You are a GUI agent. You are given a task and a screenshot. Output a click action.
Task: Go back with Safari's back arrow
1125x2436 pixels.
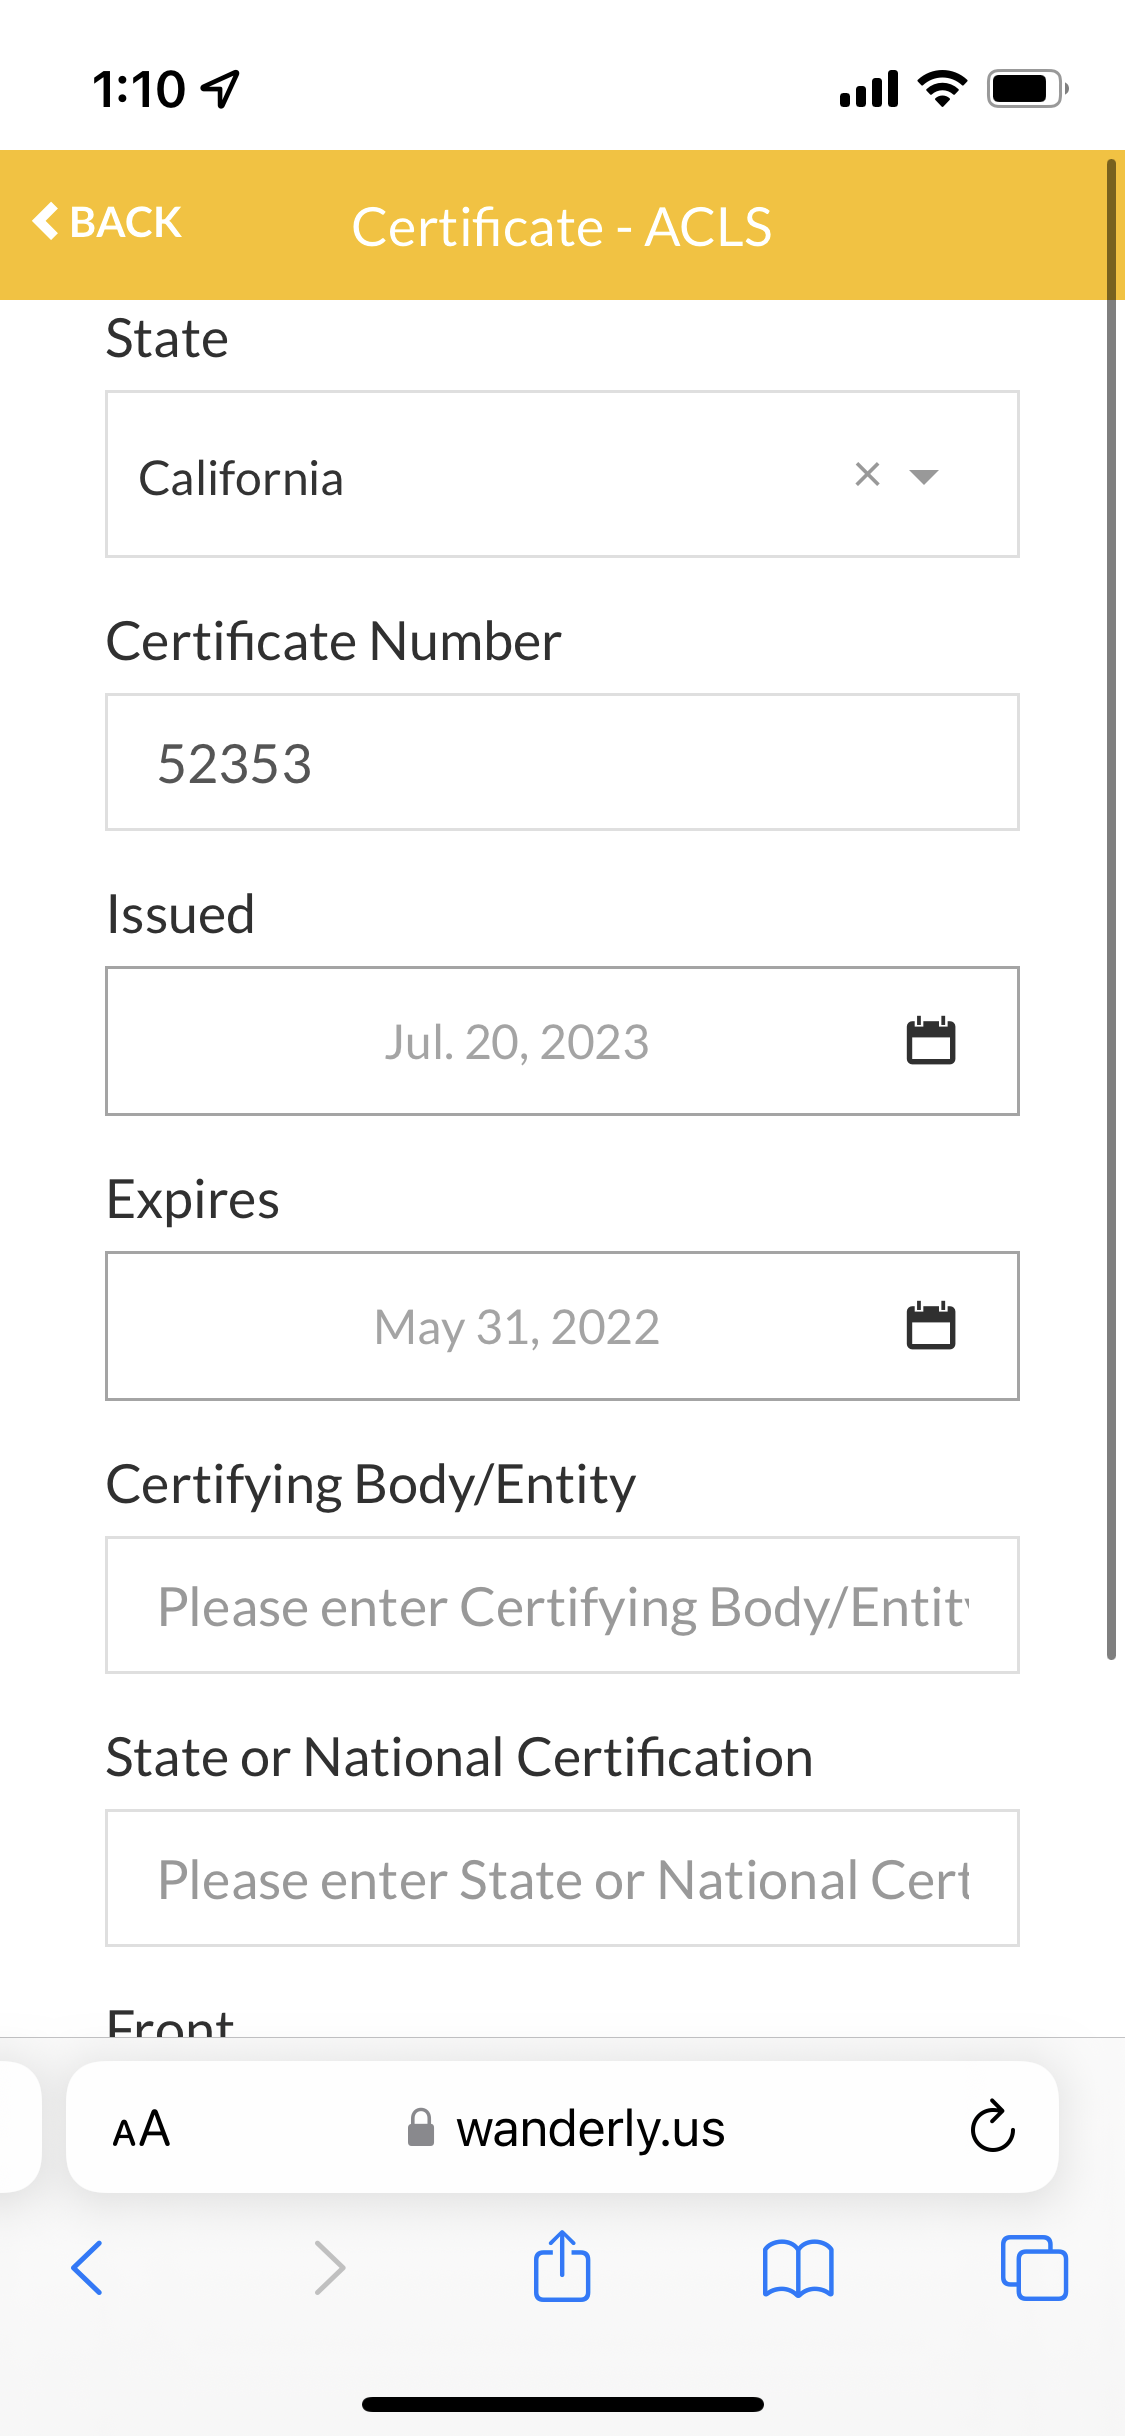coord(87,2267)
